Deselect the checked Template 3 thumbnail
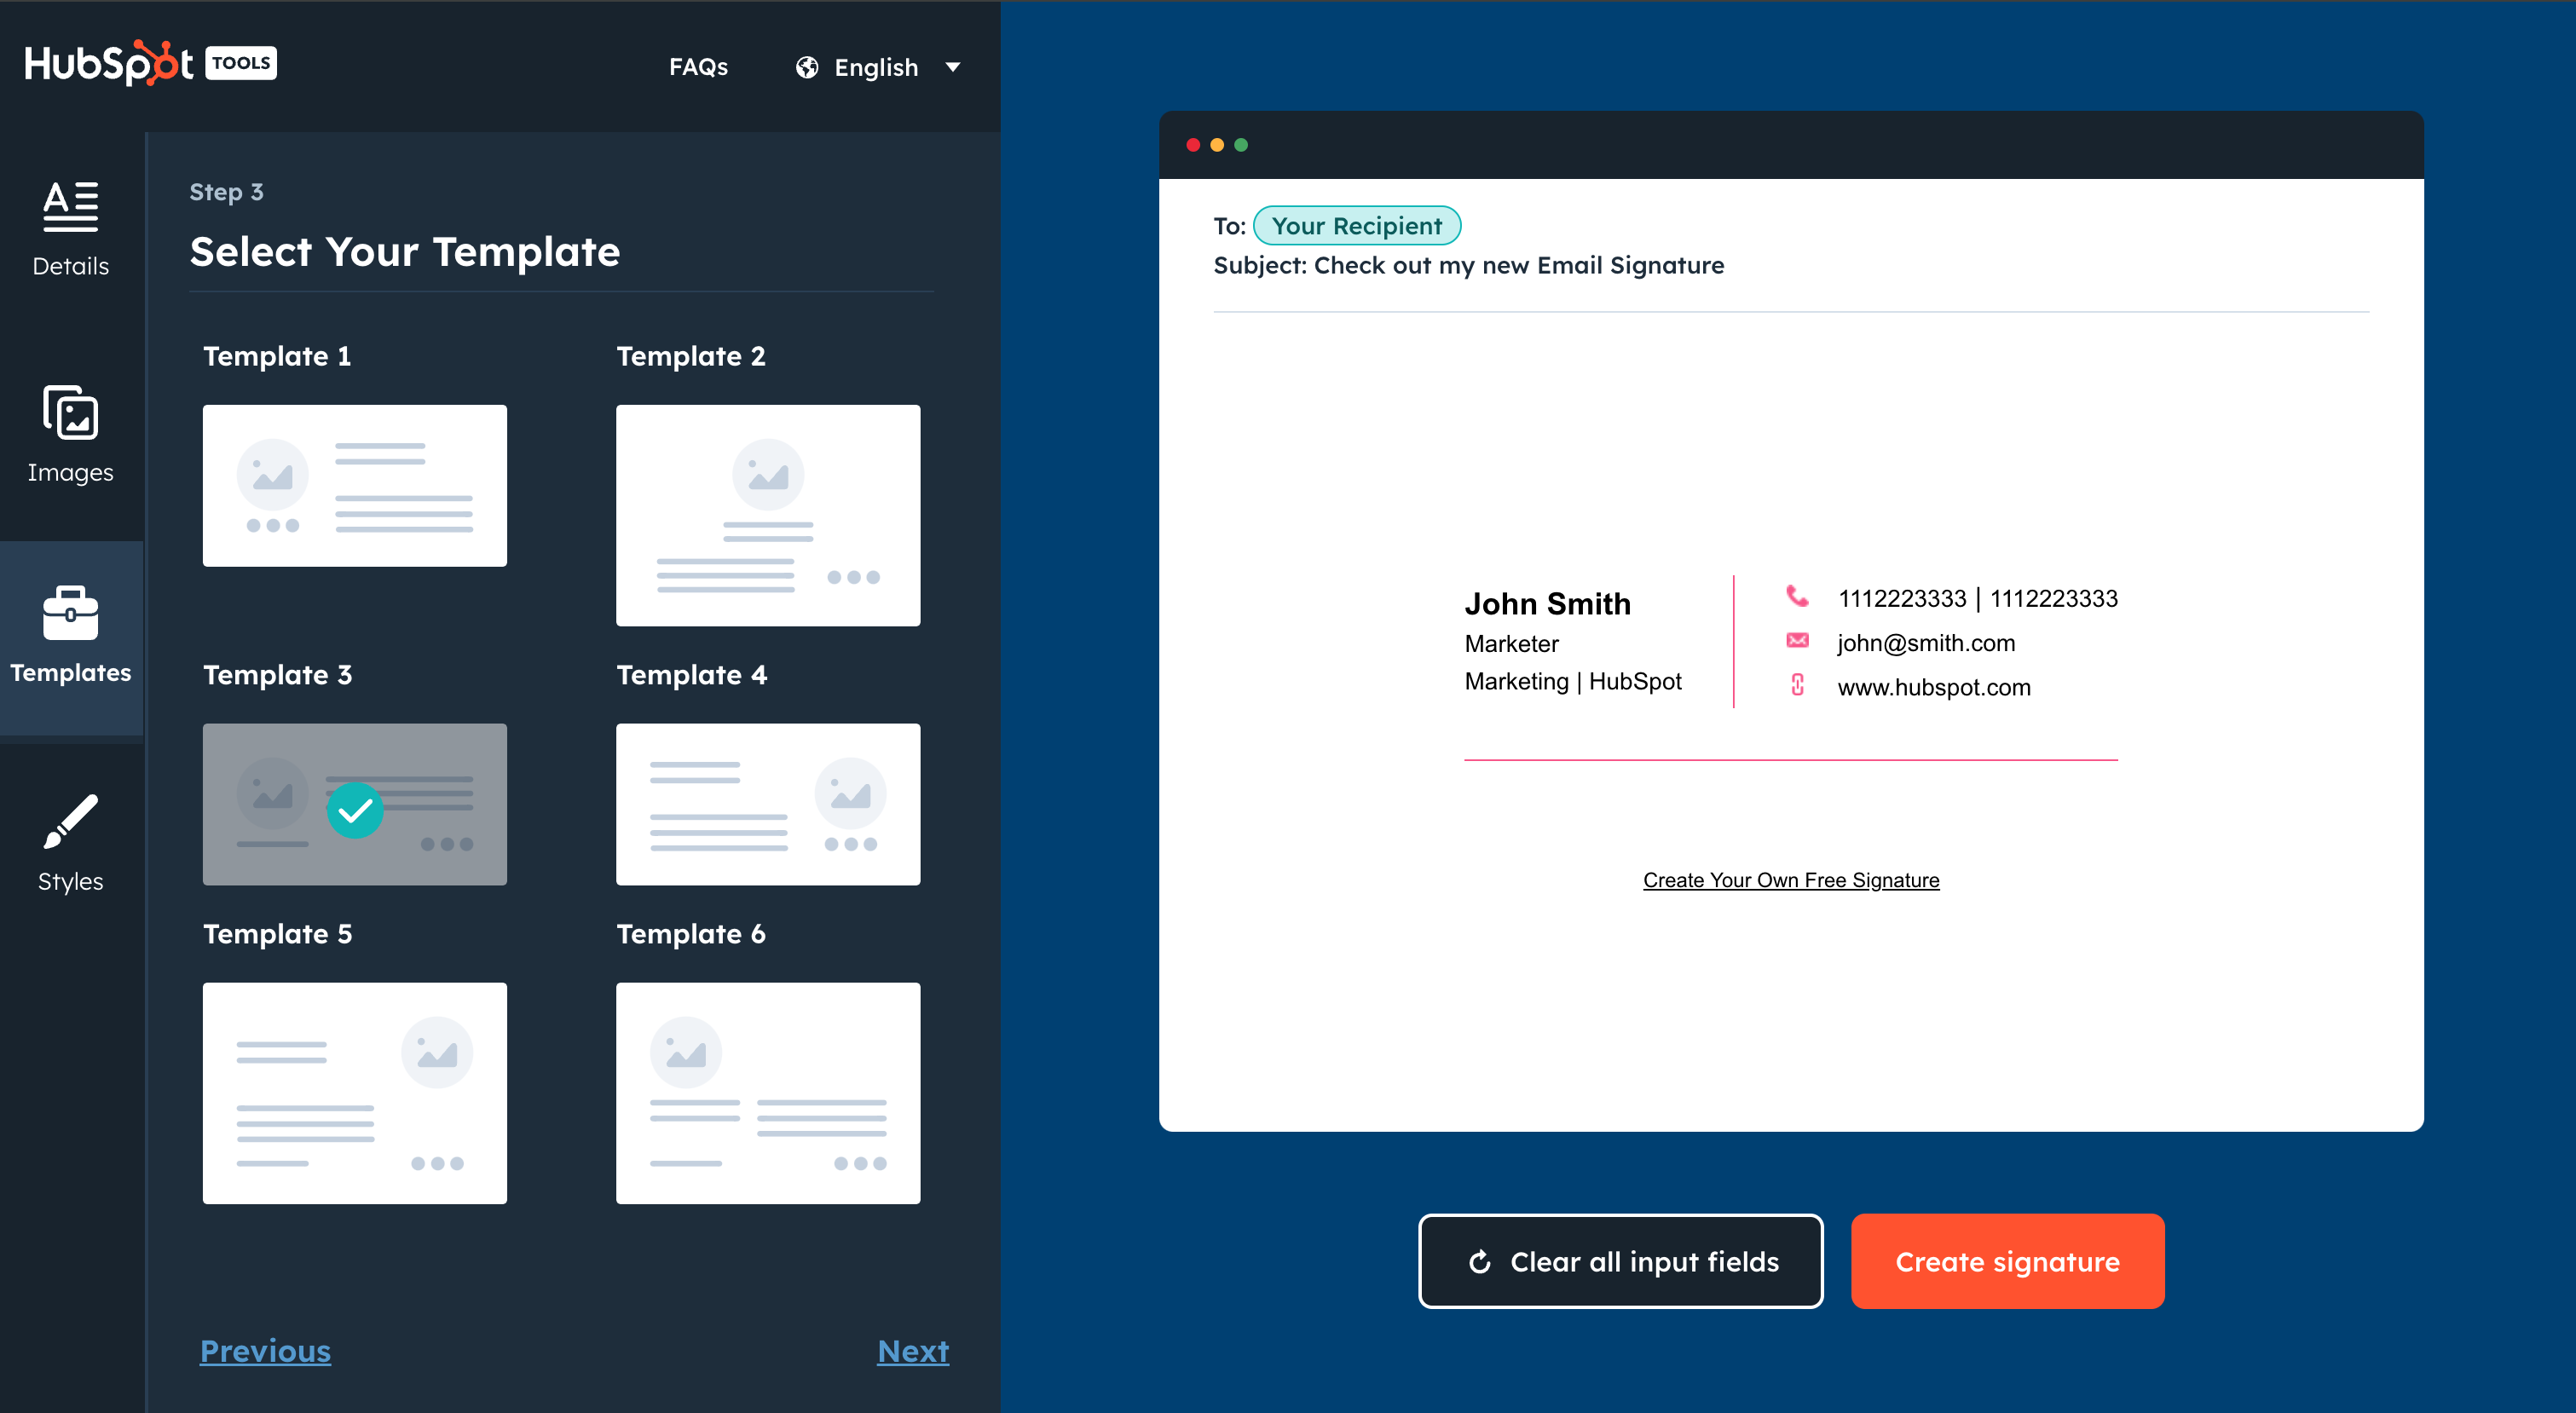2576x1413 pixels. [x=354, y=804]
